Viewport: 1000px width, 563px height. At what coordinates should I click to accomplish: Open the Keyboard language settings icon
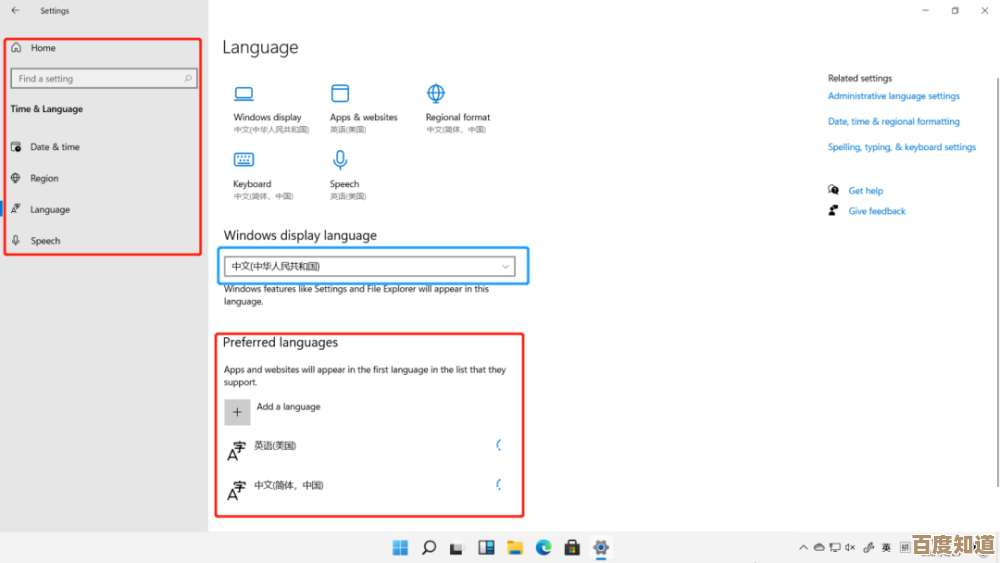coord(244,160)
